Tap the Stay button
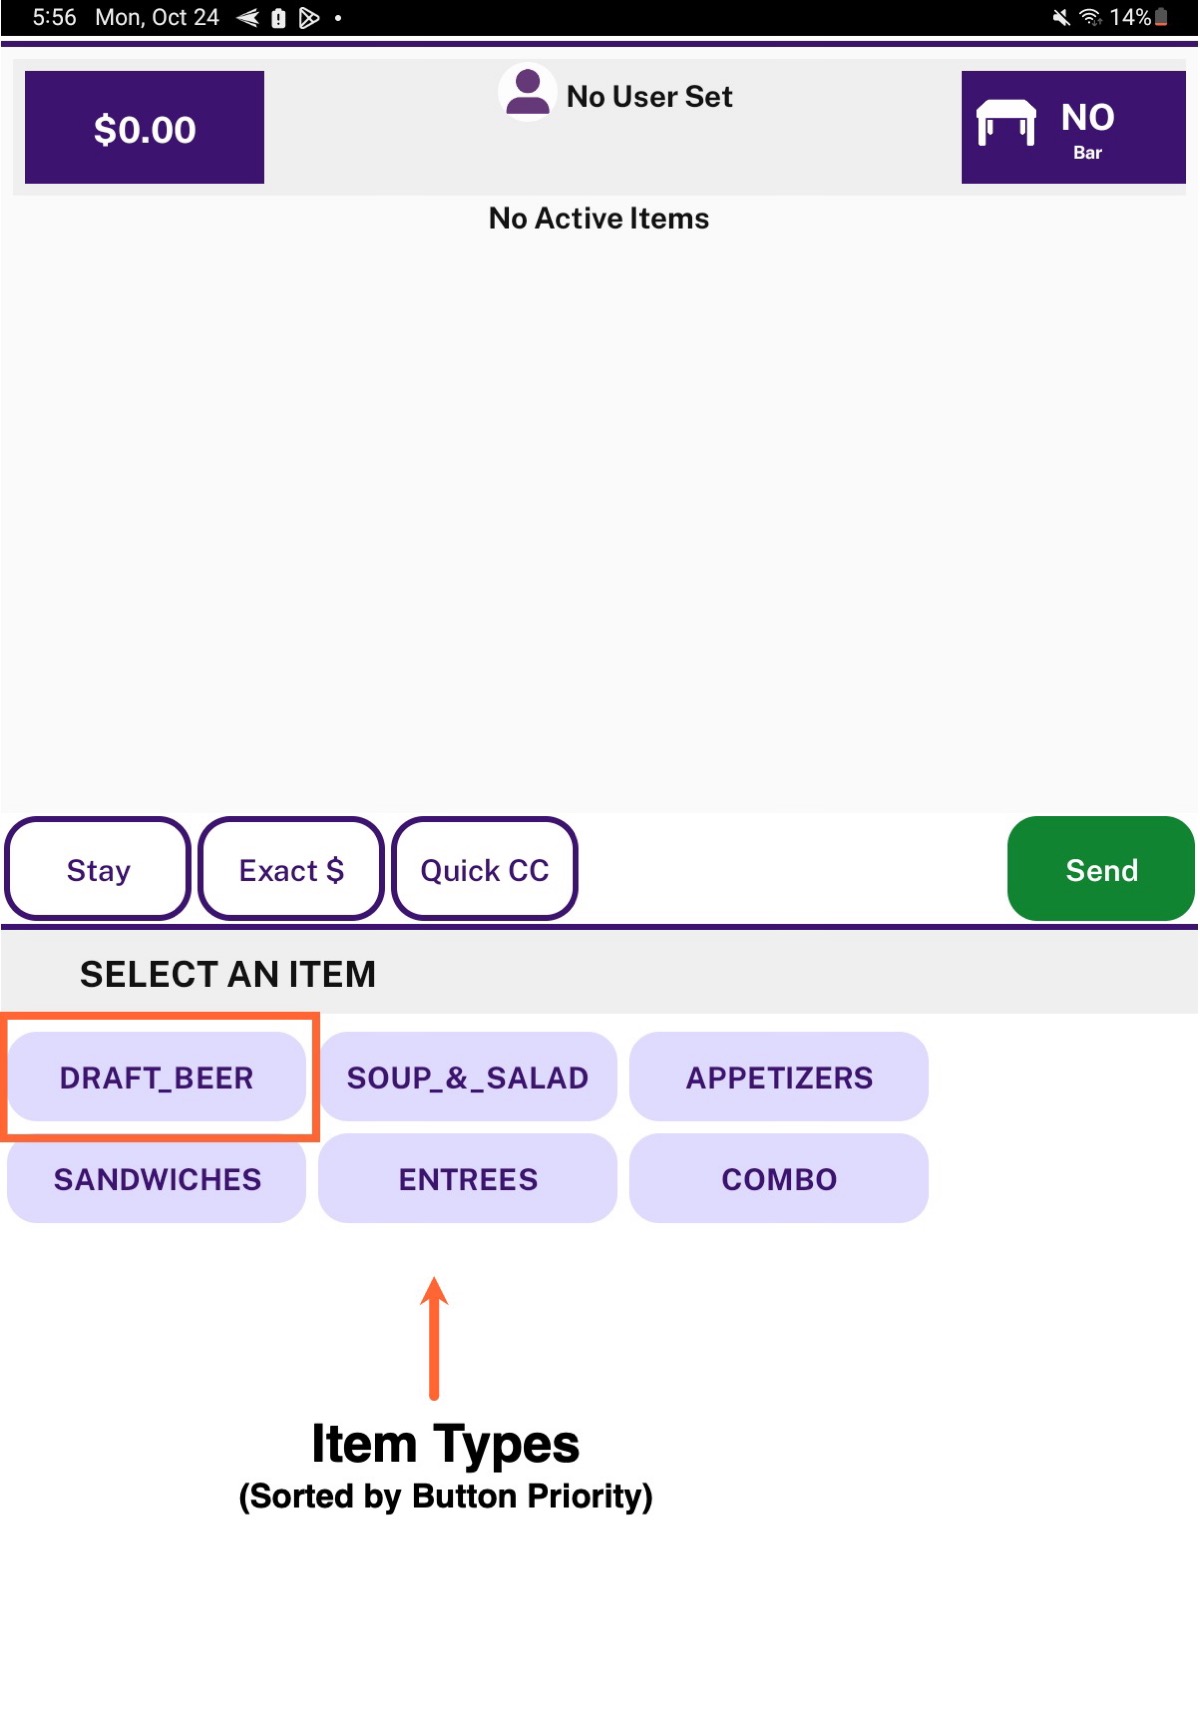 tap(98, 869)
